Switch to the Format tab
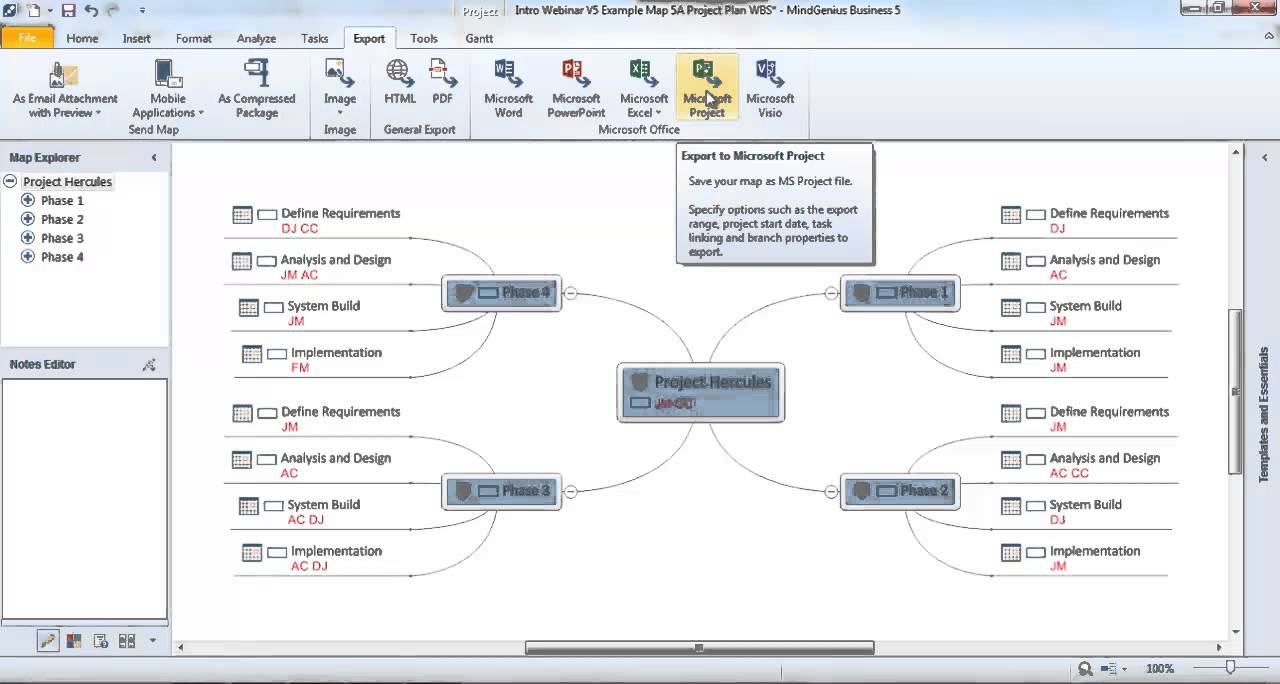This screenshot has width=1280, height=684. tap(193, 38)
